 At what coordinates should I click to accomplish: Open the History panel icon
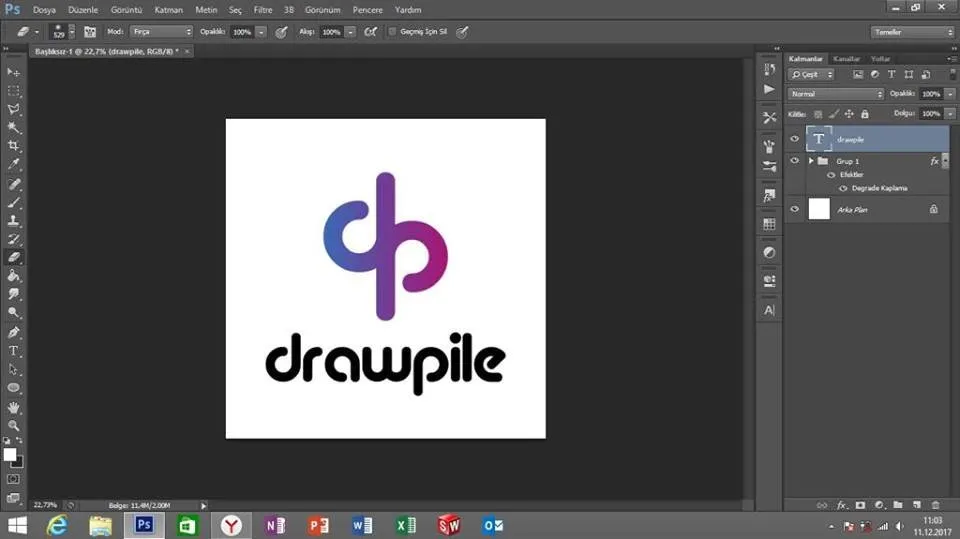[770, 69]
